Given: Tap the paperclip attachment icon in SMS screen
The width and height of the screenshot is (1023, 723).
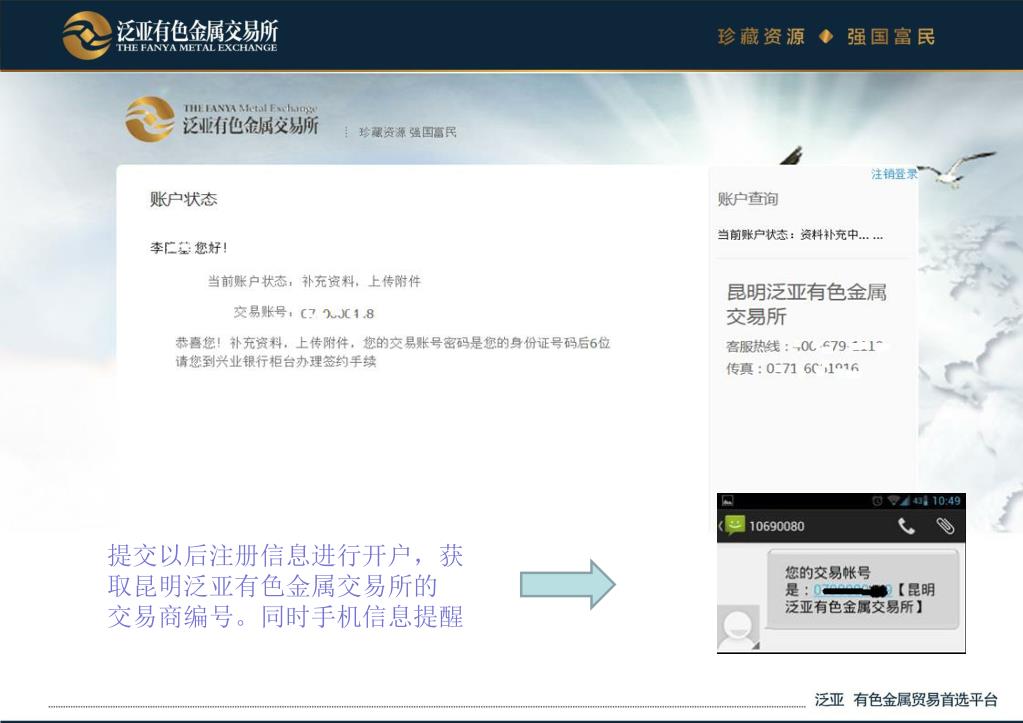Looking at the screenshot, I should (x=945, y=526).
